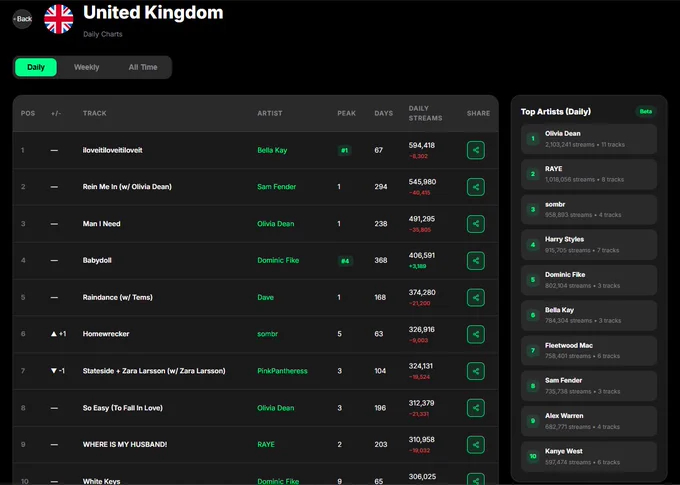
Task: Go back with the Back button
Action: pyautogui.click(x=23, y=19)
